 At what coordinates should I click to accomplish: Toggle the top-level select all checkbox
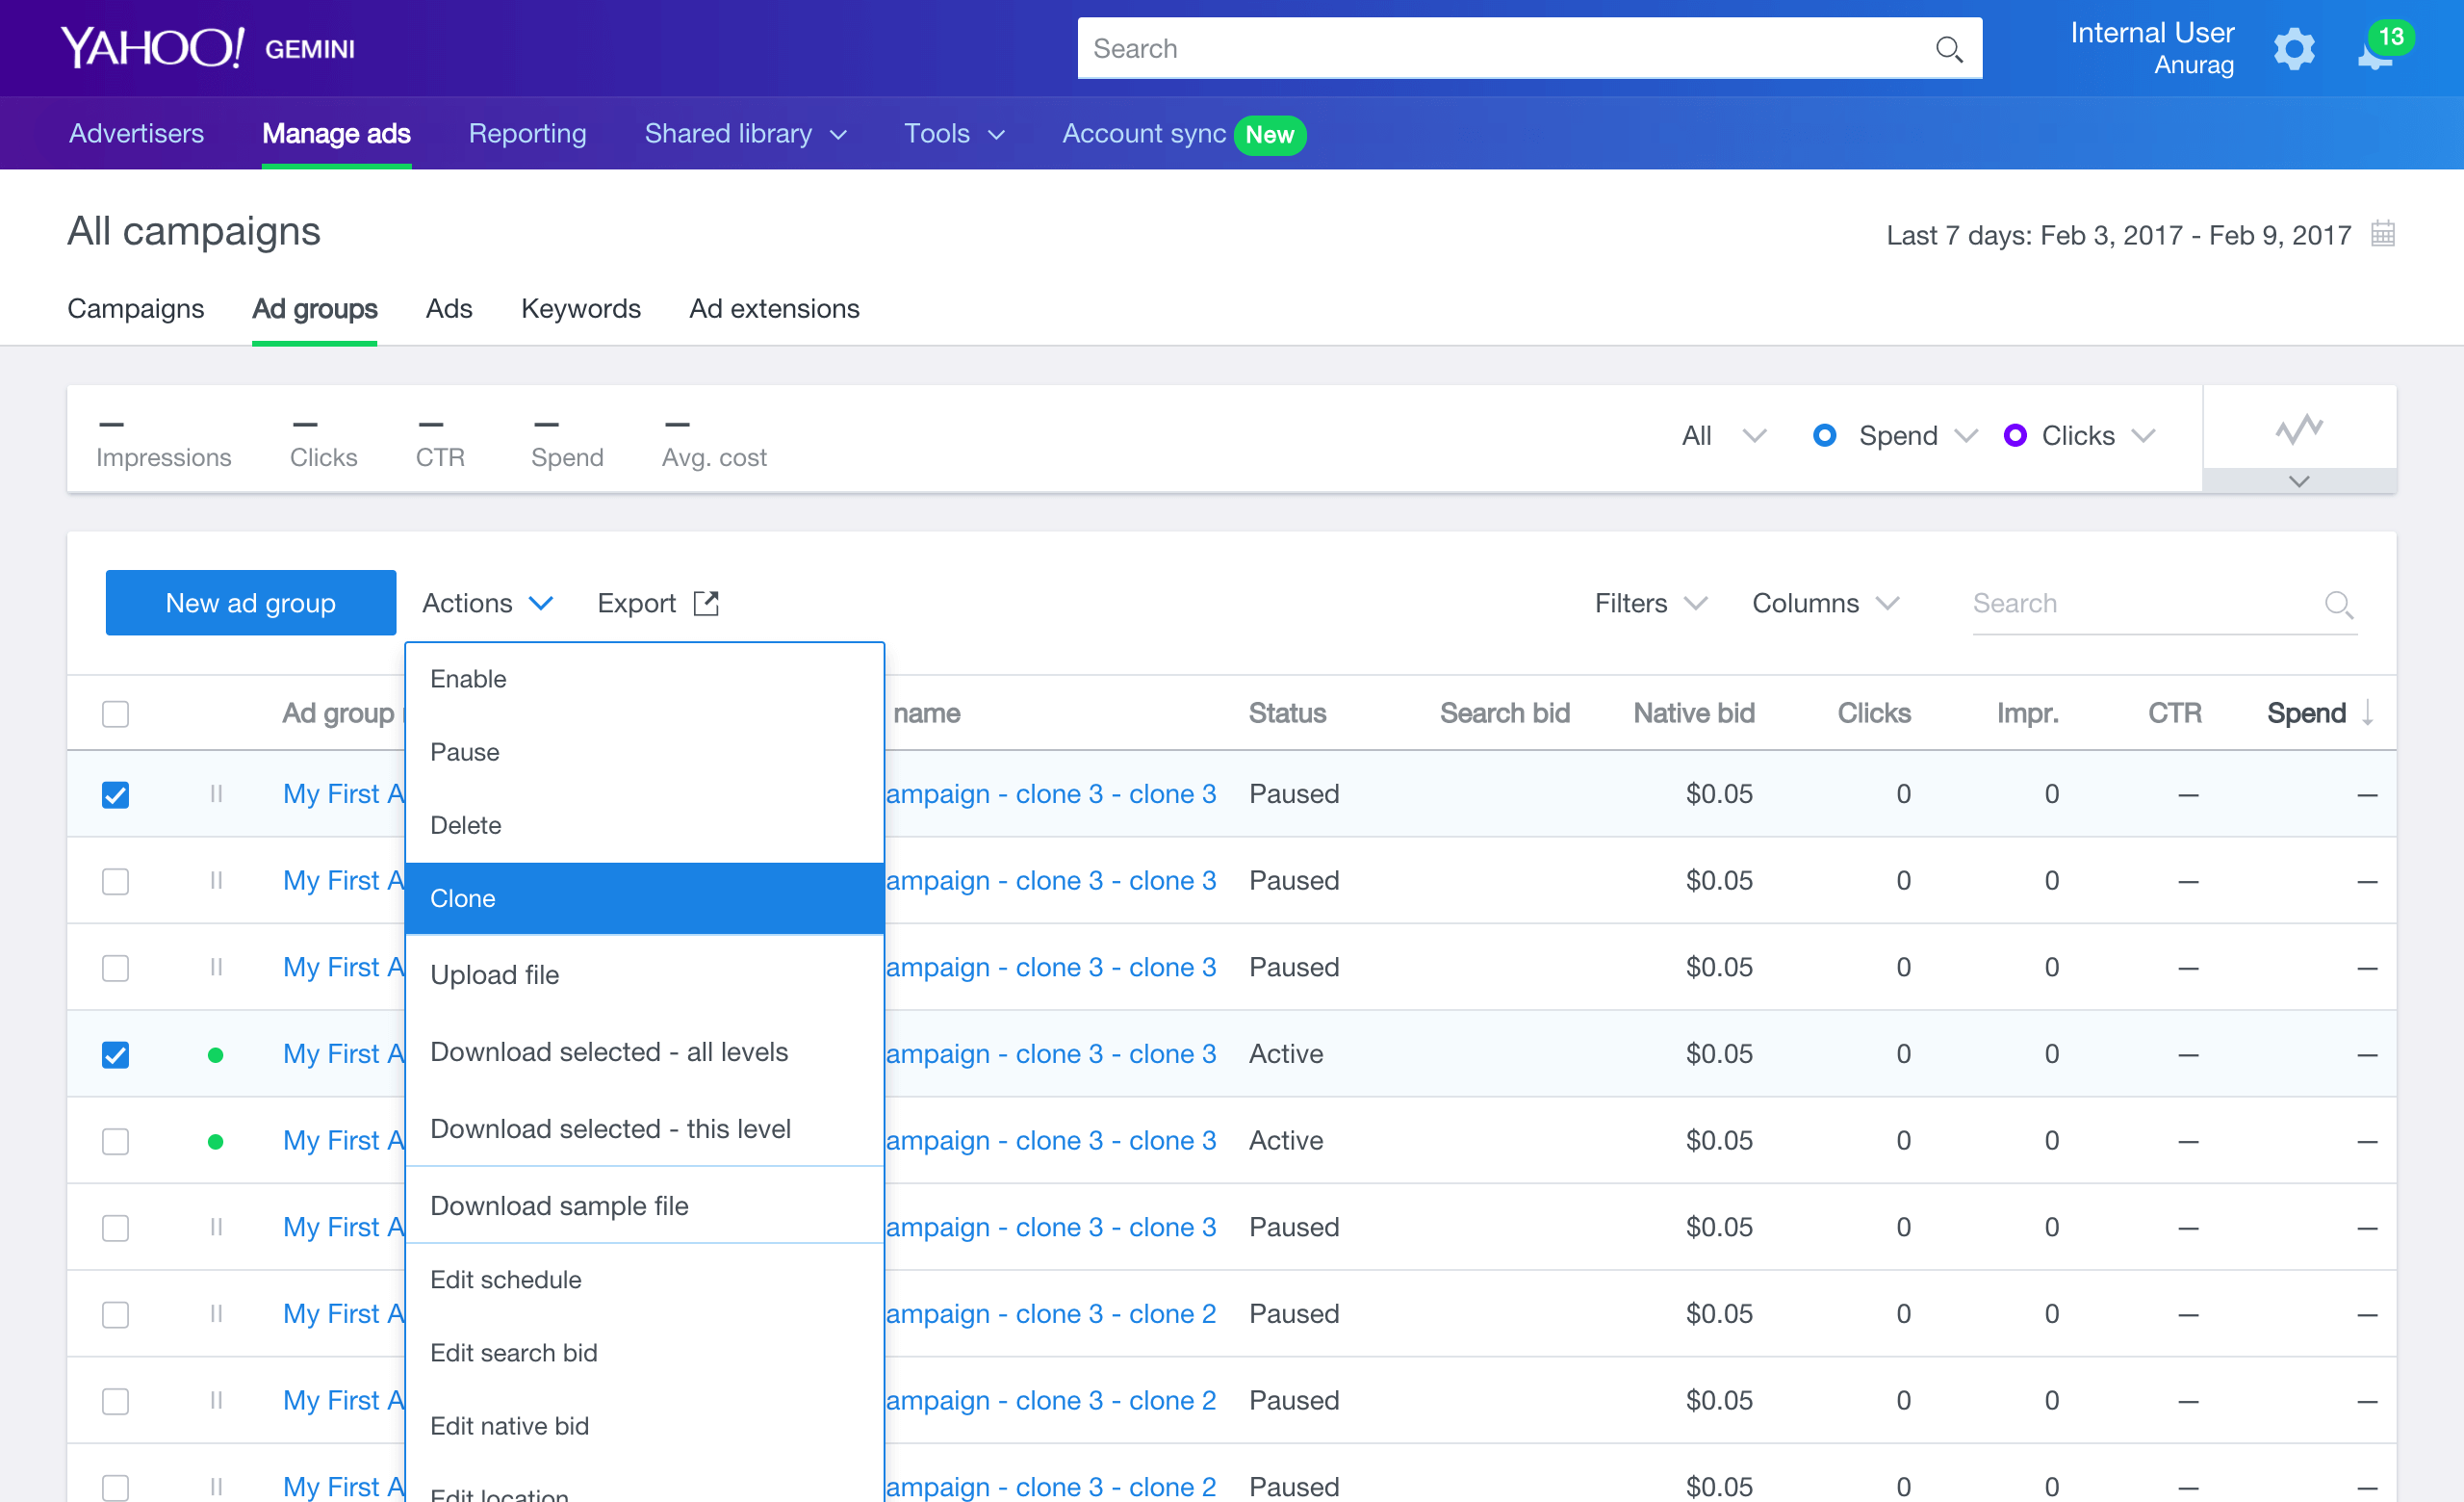point(116,715)
